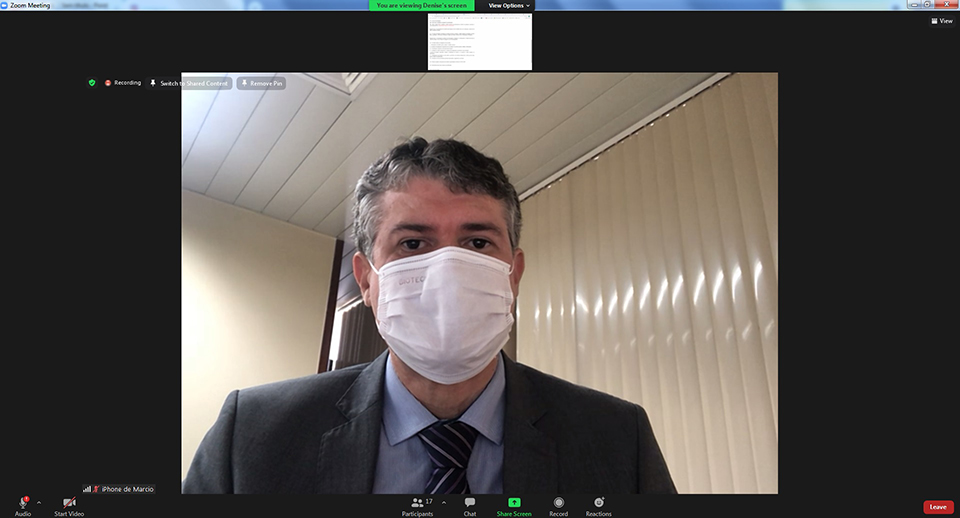Expand the audio options arrow
960x518 pixels.
coord(39,502)
